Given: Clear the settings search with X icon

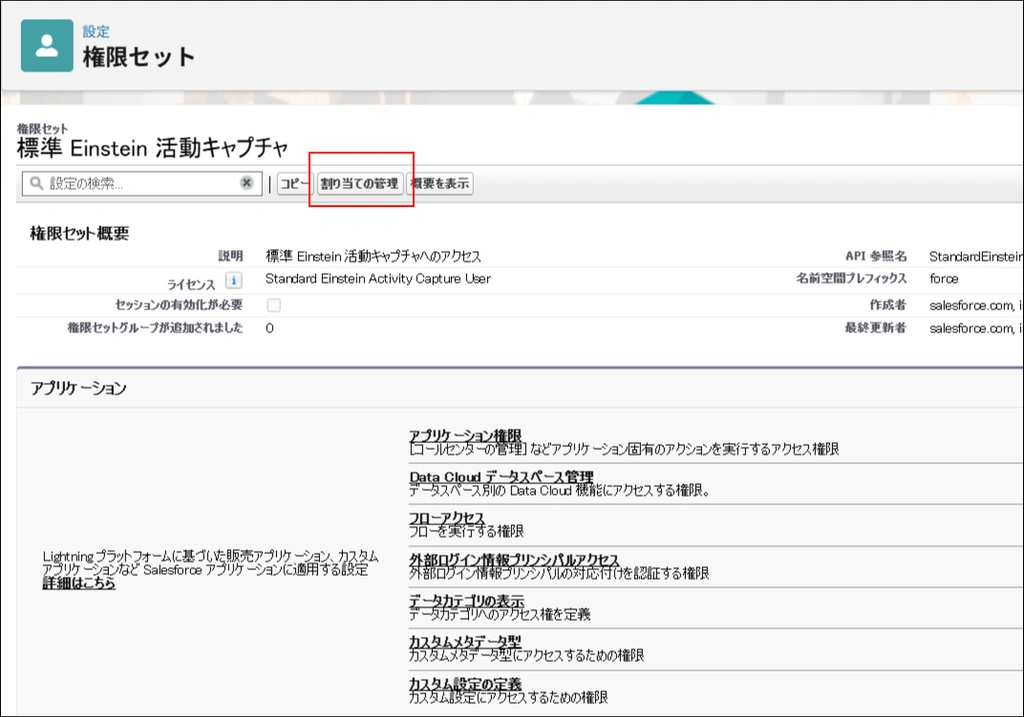Looking at the screenshot, I should click(x=246, y=184).
